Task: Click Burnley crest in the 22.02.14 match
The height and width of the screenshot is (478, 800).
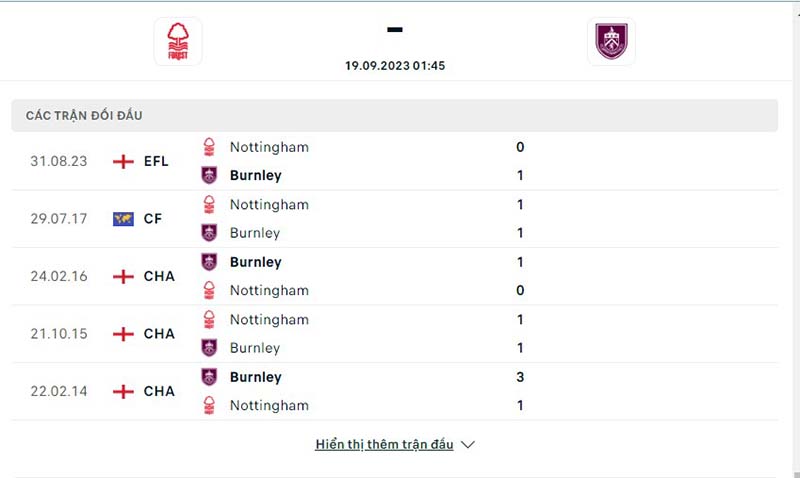Action: [209, 377]
